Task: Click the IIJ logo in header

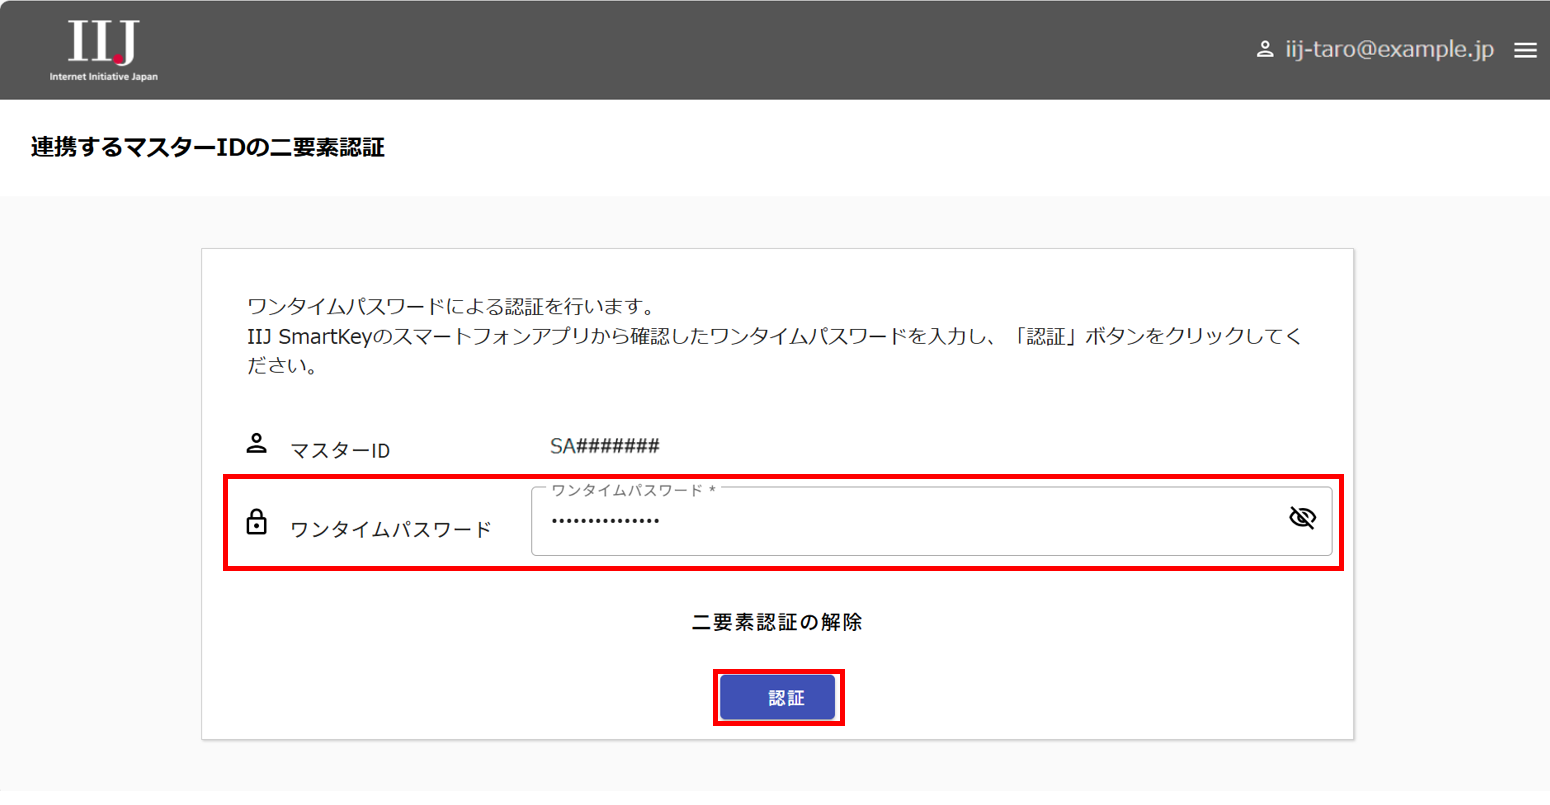Action: [103, 43]
